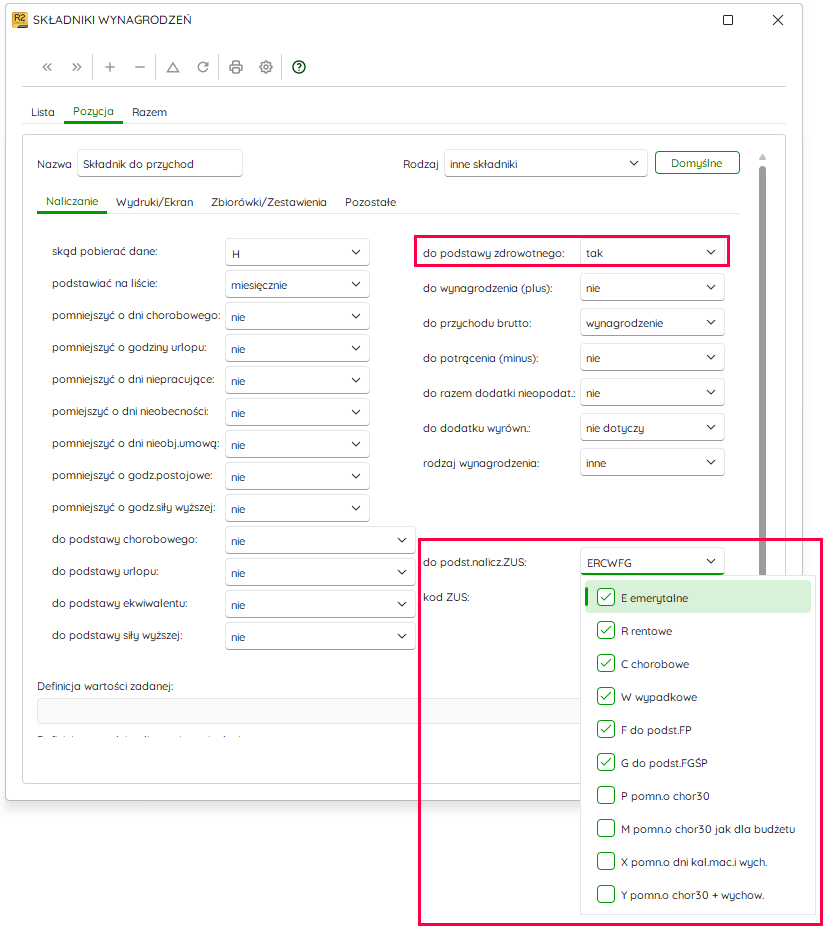Open skąd pobierać dane dropdown

tap(297, 253)
